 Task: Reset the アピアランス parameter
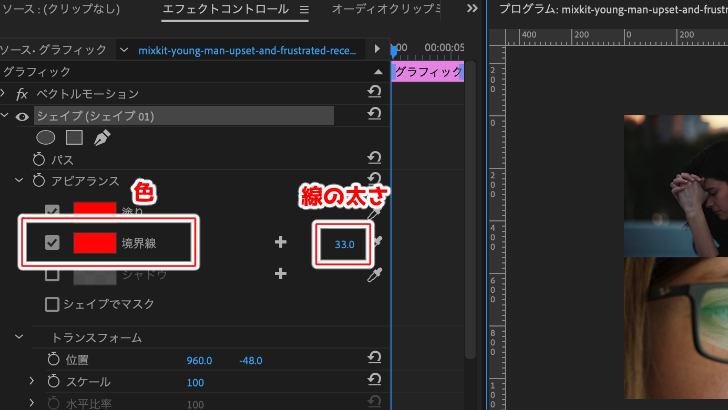(374, 178)
